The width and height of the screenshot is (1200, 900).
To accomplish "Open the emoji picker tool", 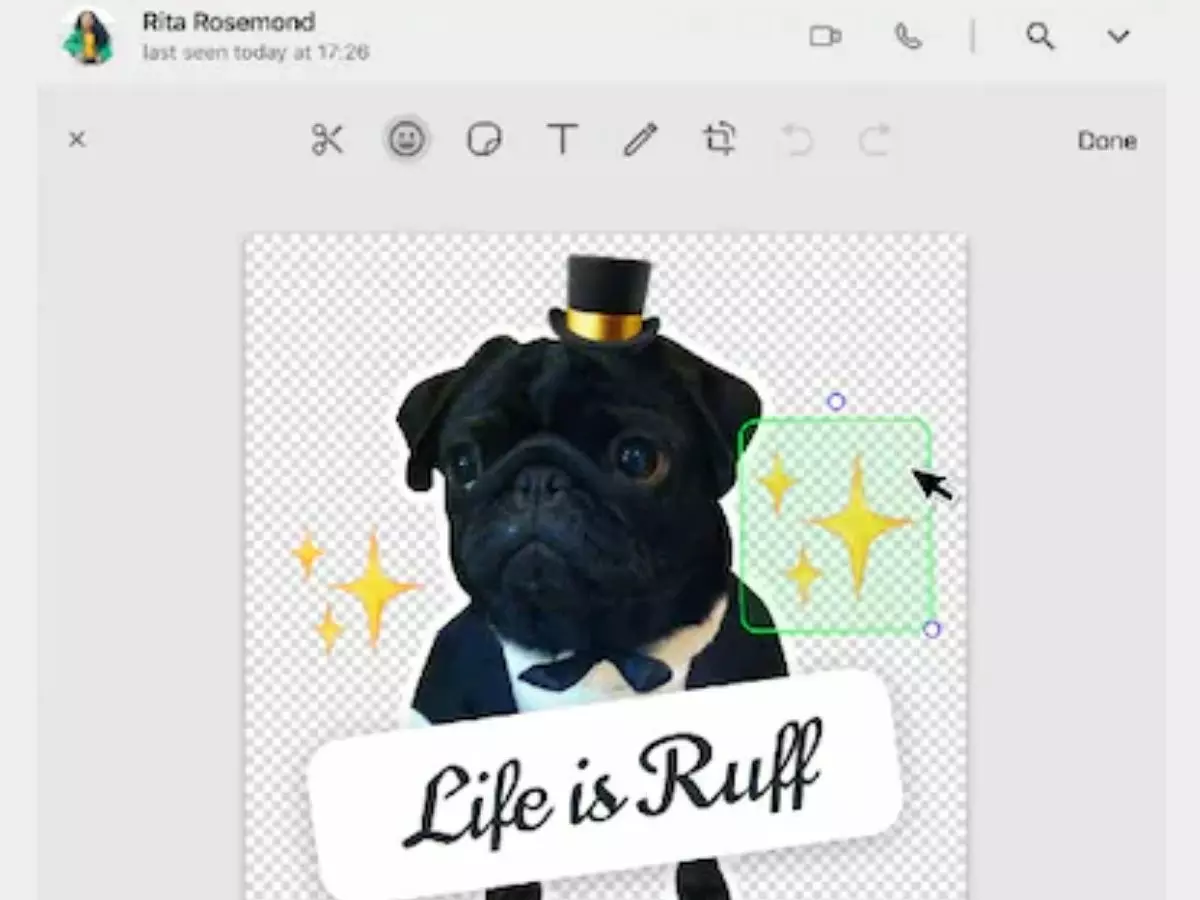I will [406, 140].
